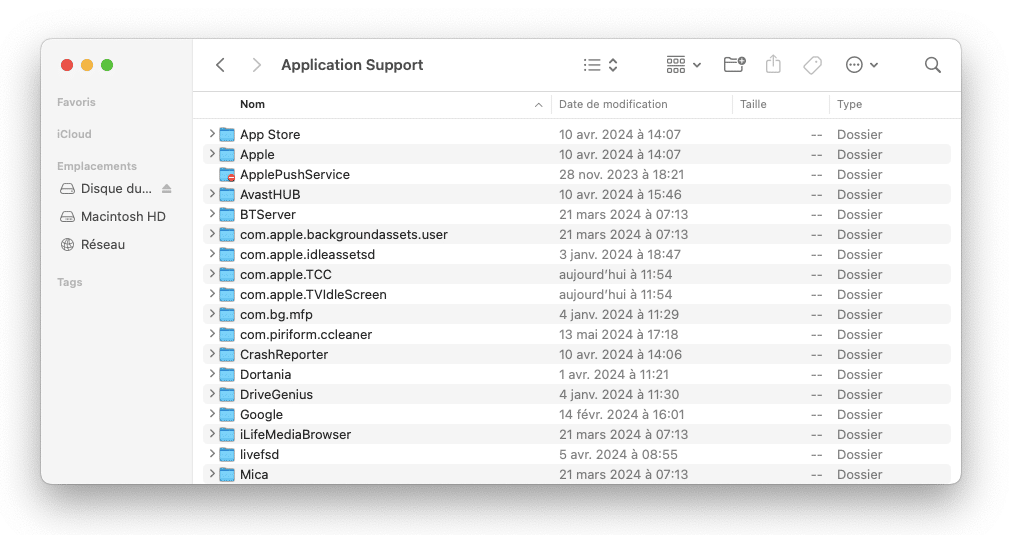
Task: Click the iCloud sidebar heading
Action: pos(74,134)
